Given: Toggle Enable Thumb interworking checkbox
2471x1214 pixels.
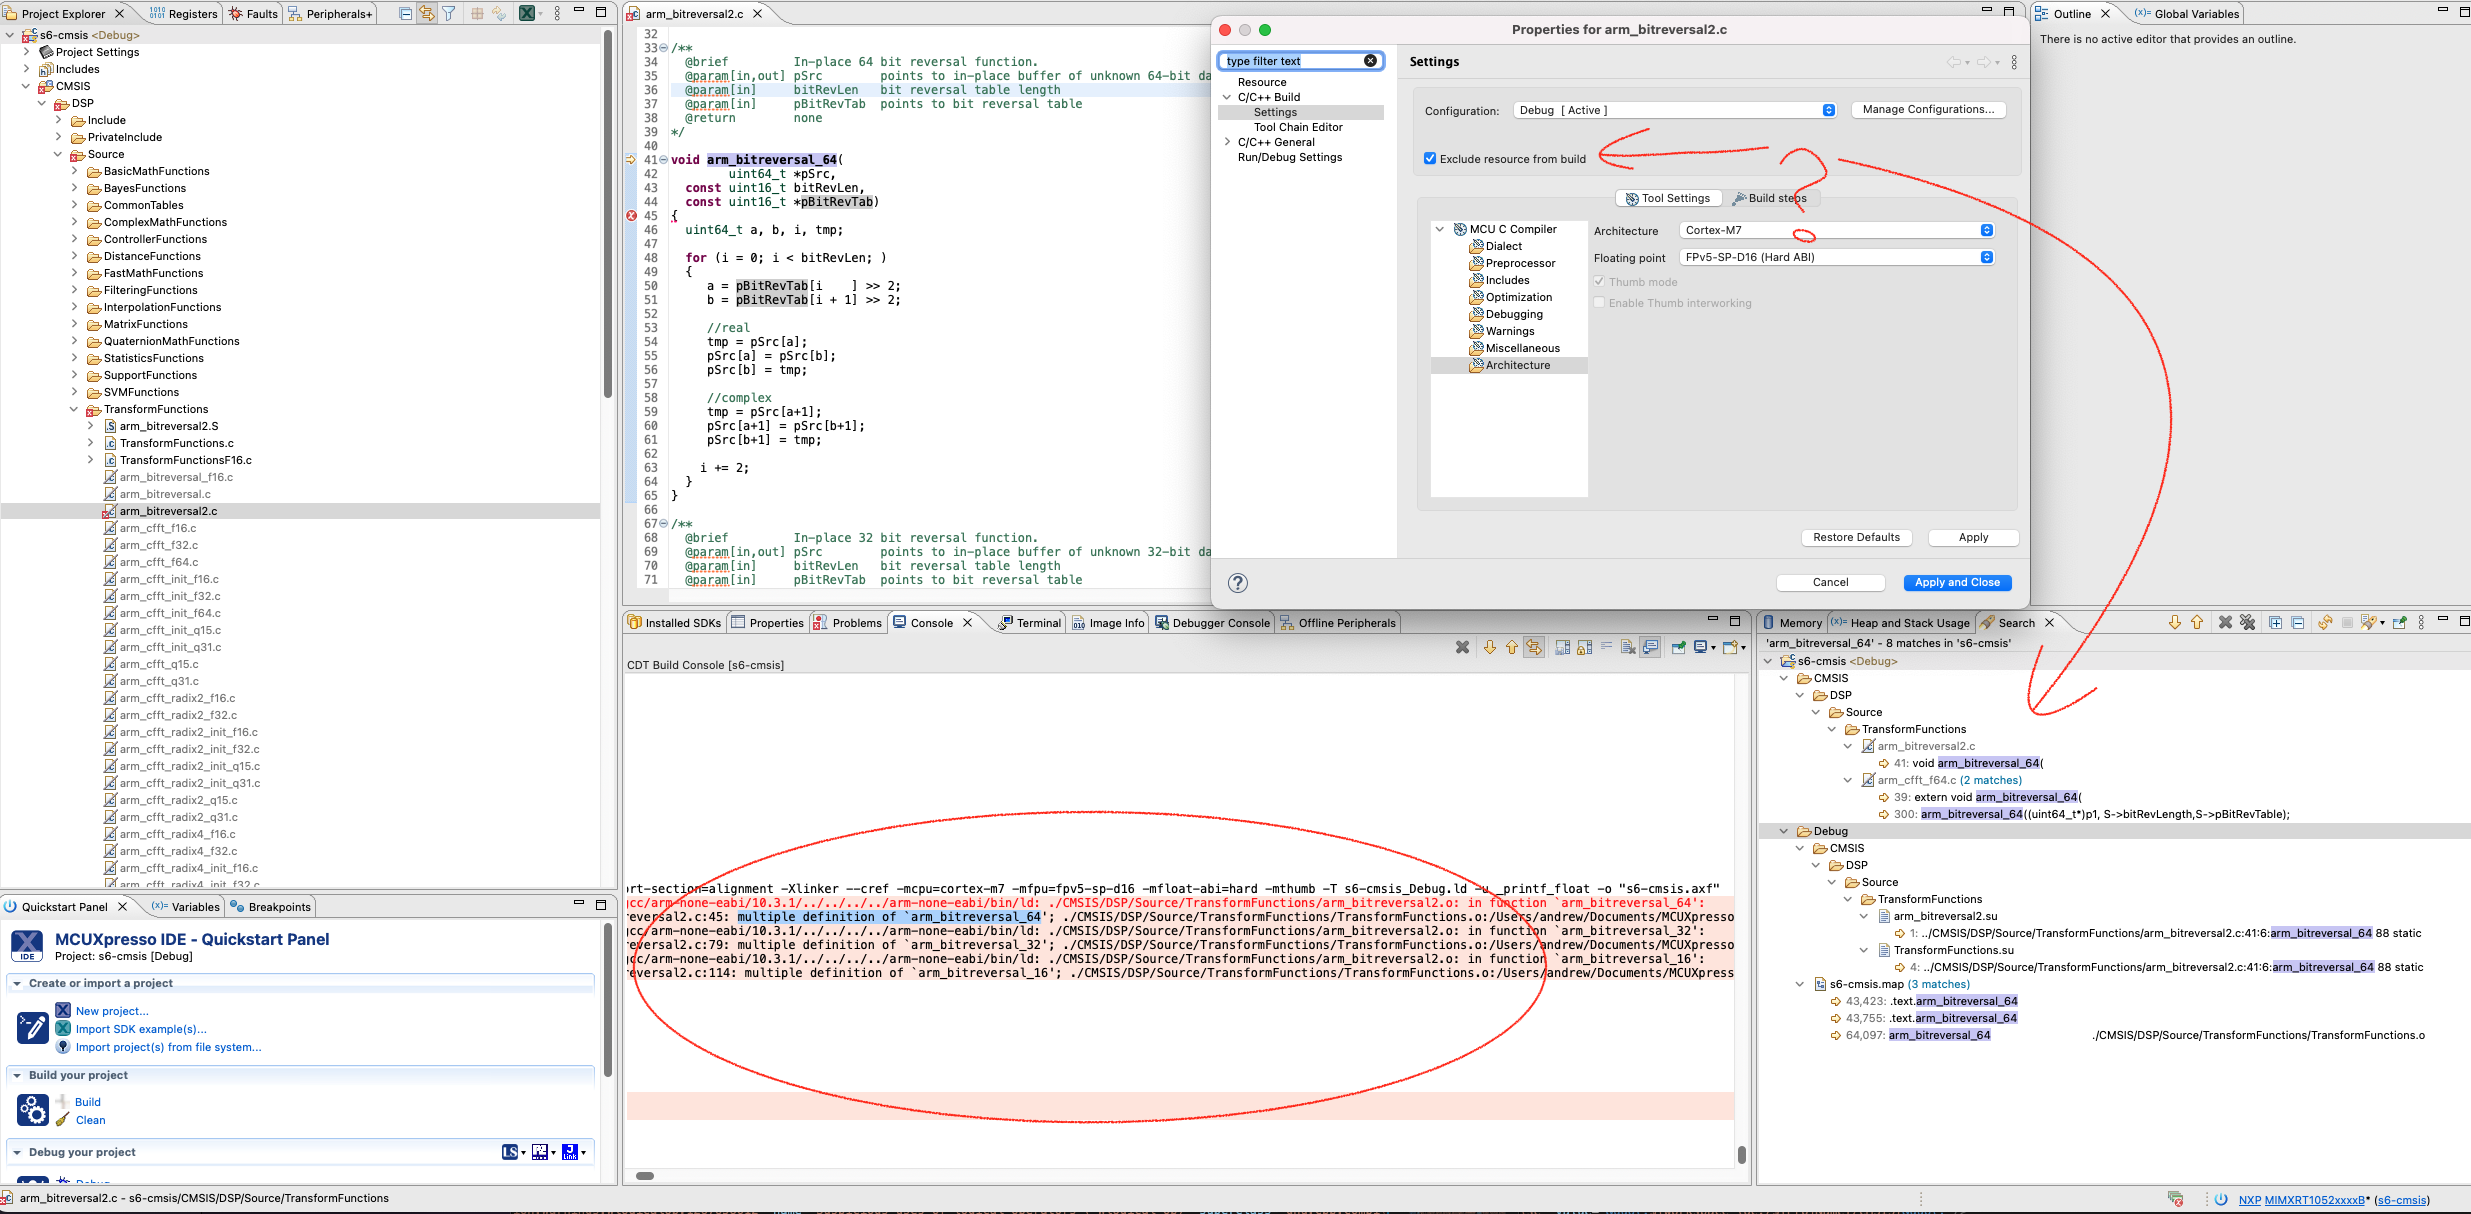Looking at the screenshot, I should 1599,303.
